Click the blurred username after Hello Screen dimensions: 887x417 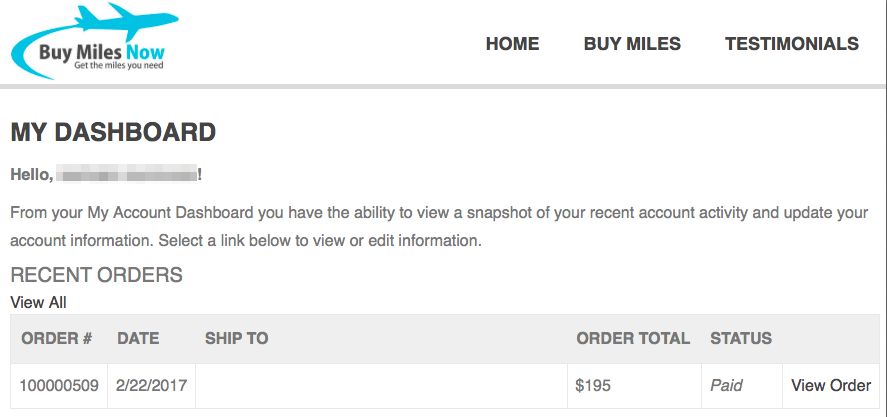coord(128,174)
